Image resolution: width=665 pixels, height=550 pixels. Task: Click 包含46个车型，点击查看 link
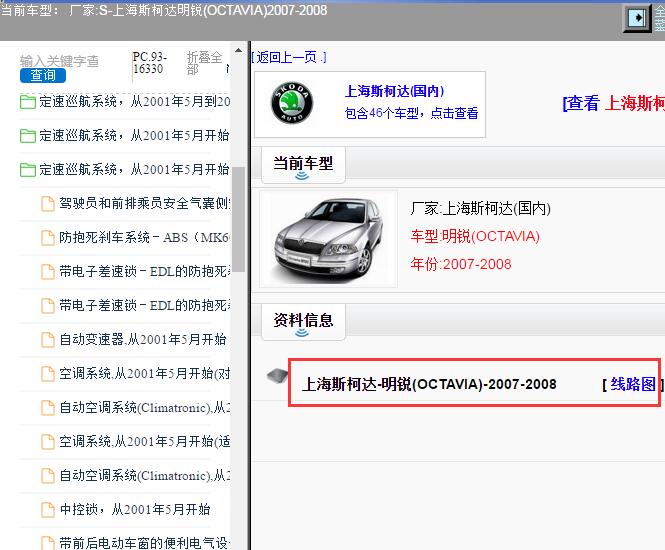[x=411, y=113]
